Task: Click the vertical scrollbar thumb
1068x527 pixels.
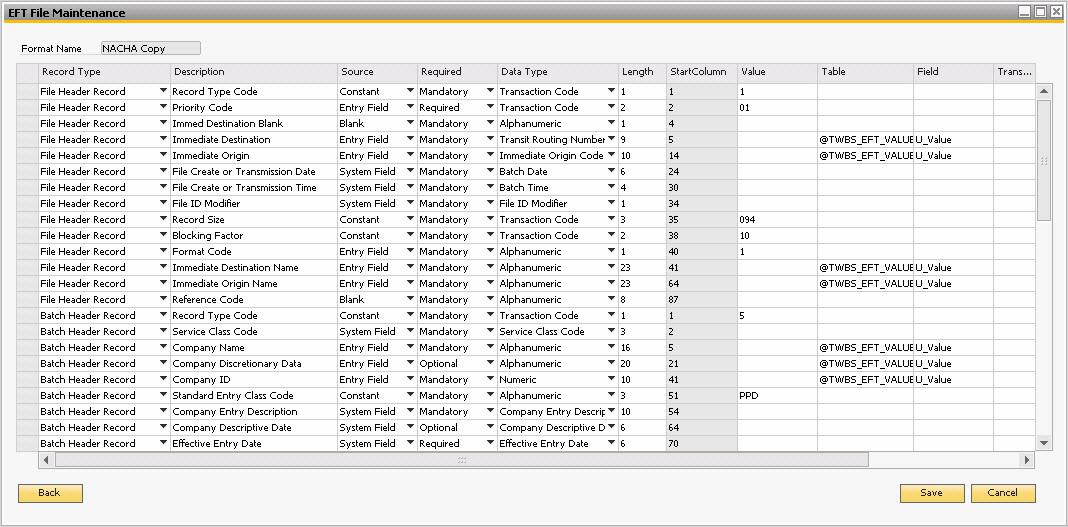Action: [x=1043, y=160]
